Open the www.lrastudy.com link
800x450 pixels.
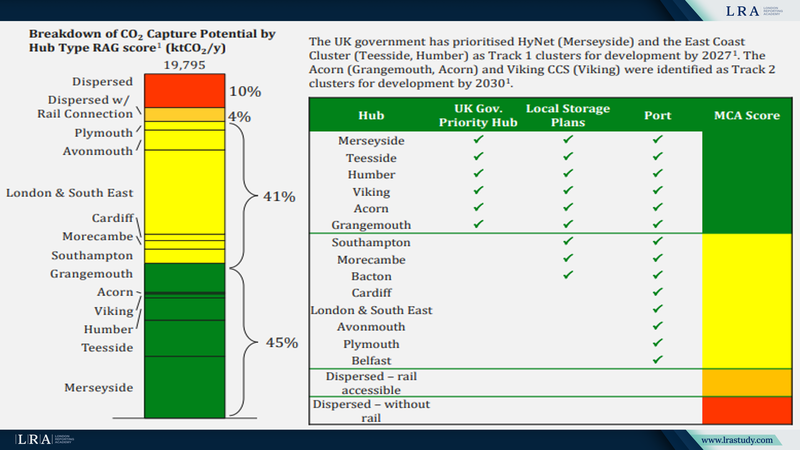[736, 440]
